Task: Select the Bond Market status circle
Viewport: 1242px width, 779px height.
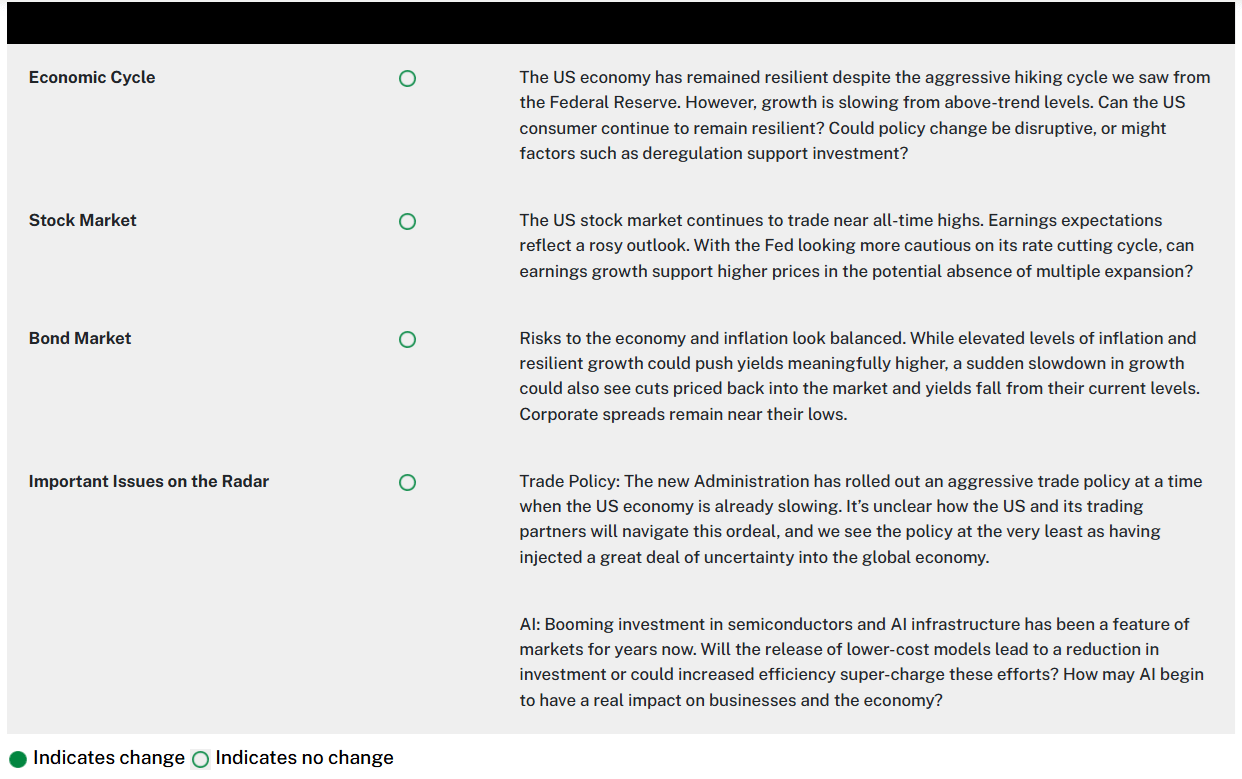Action: (x=407, y=339)
